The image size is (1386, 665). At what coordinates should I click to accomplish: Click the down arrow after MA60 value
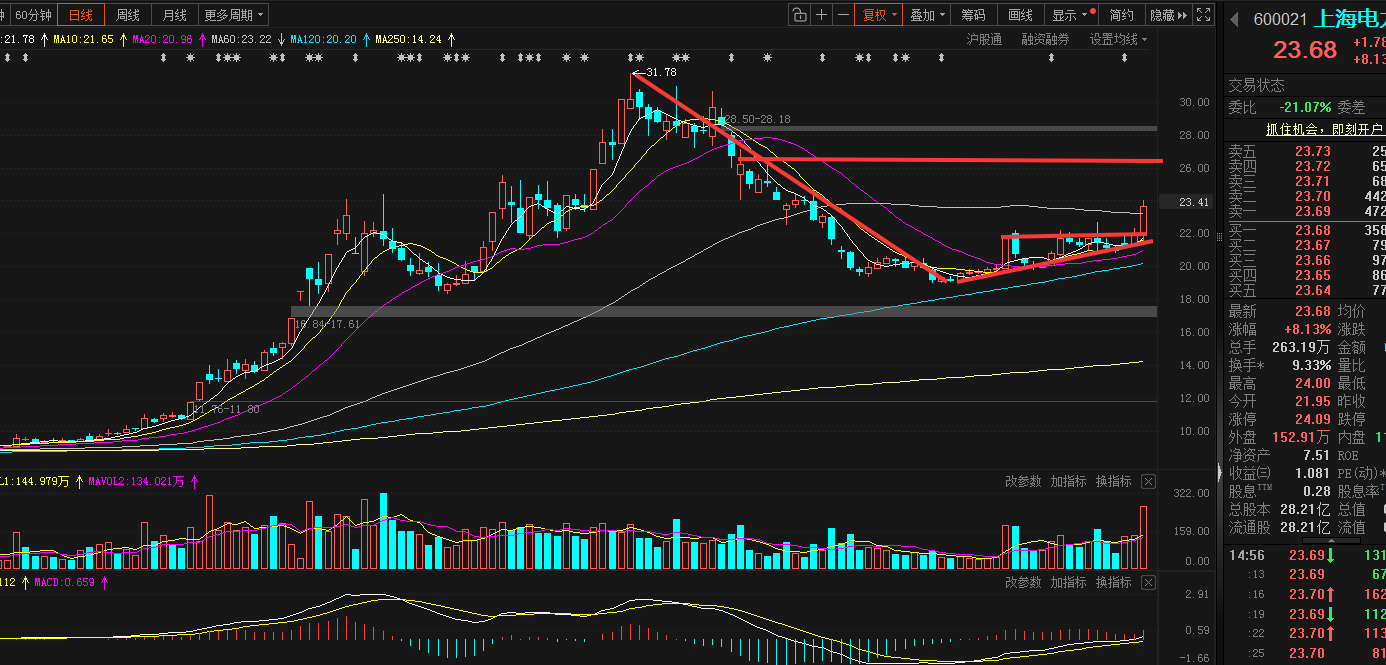(x=281, y=39)
